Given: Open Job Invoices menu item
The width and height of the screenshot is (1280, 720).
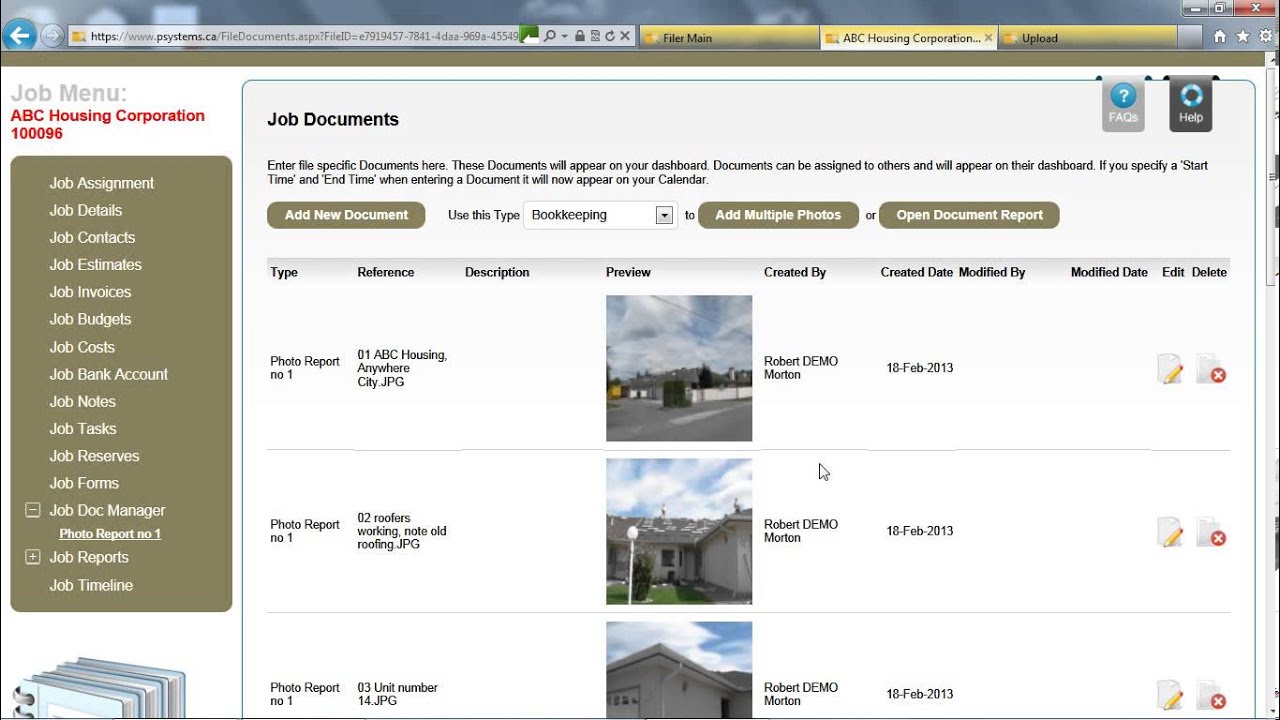Looking at the screenshot, I should click(90, 292).
